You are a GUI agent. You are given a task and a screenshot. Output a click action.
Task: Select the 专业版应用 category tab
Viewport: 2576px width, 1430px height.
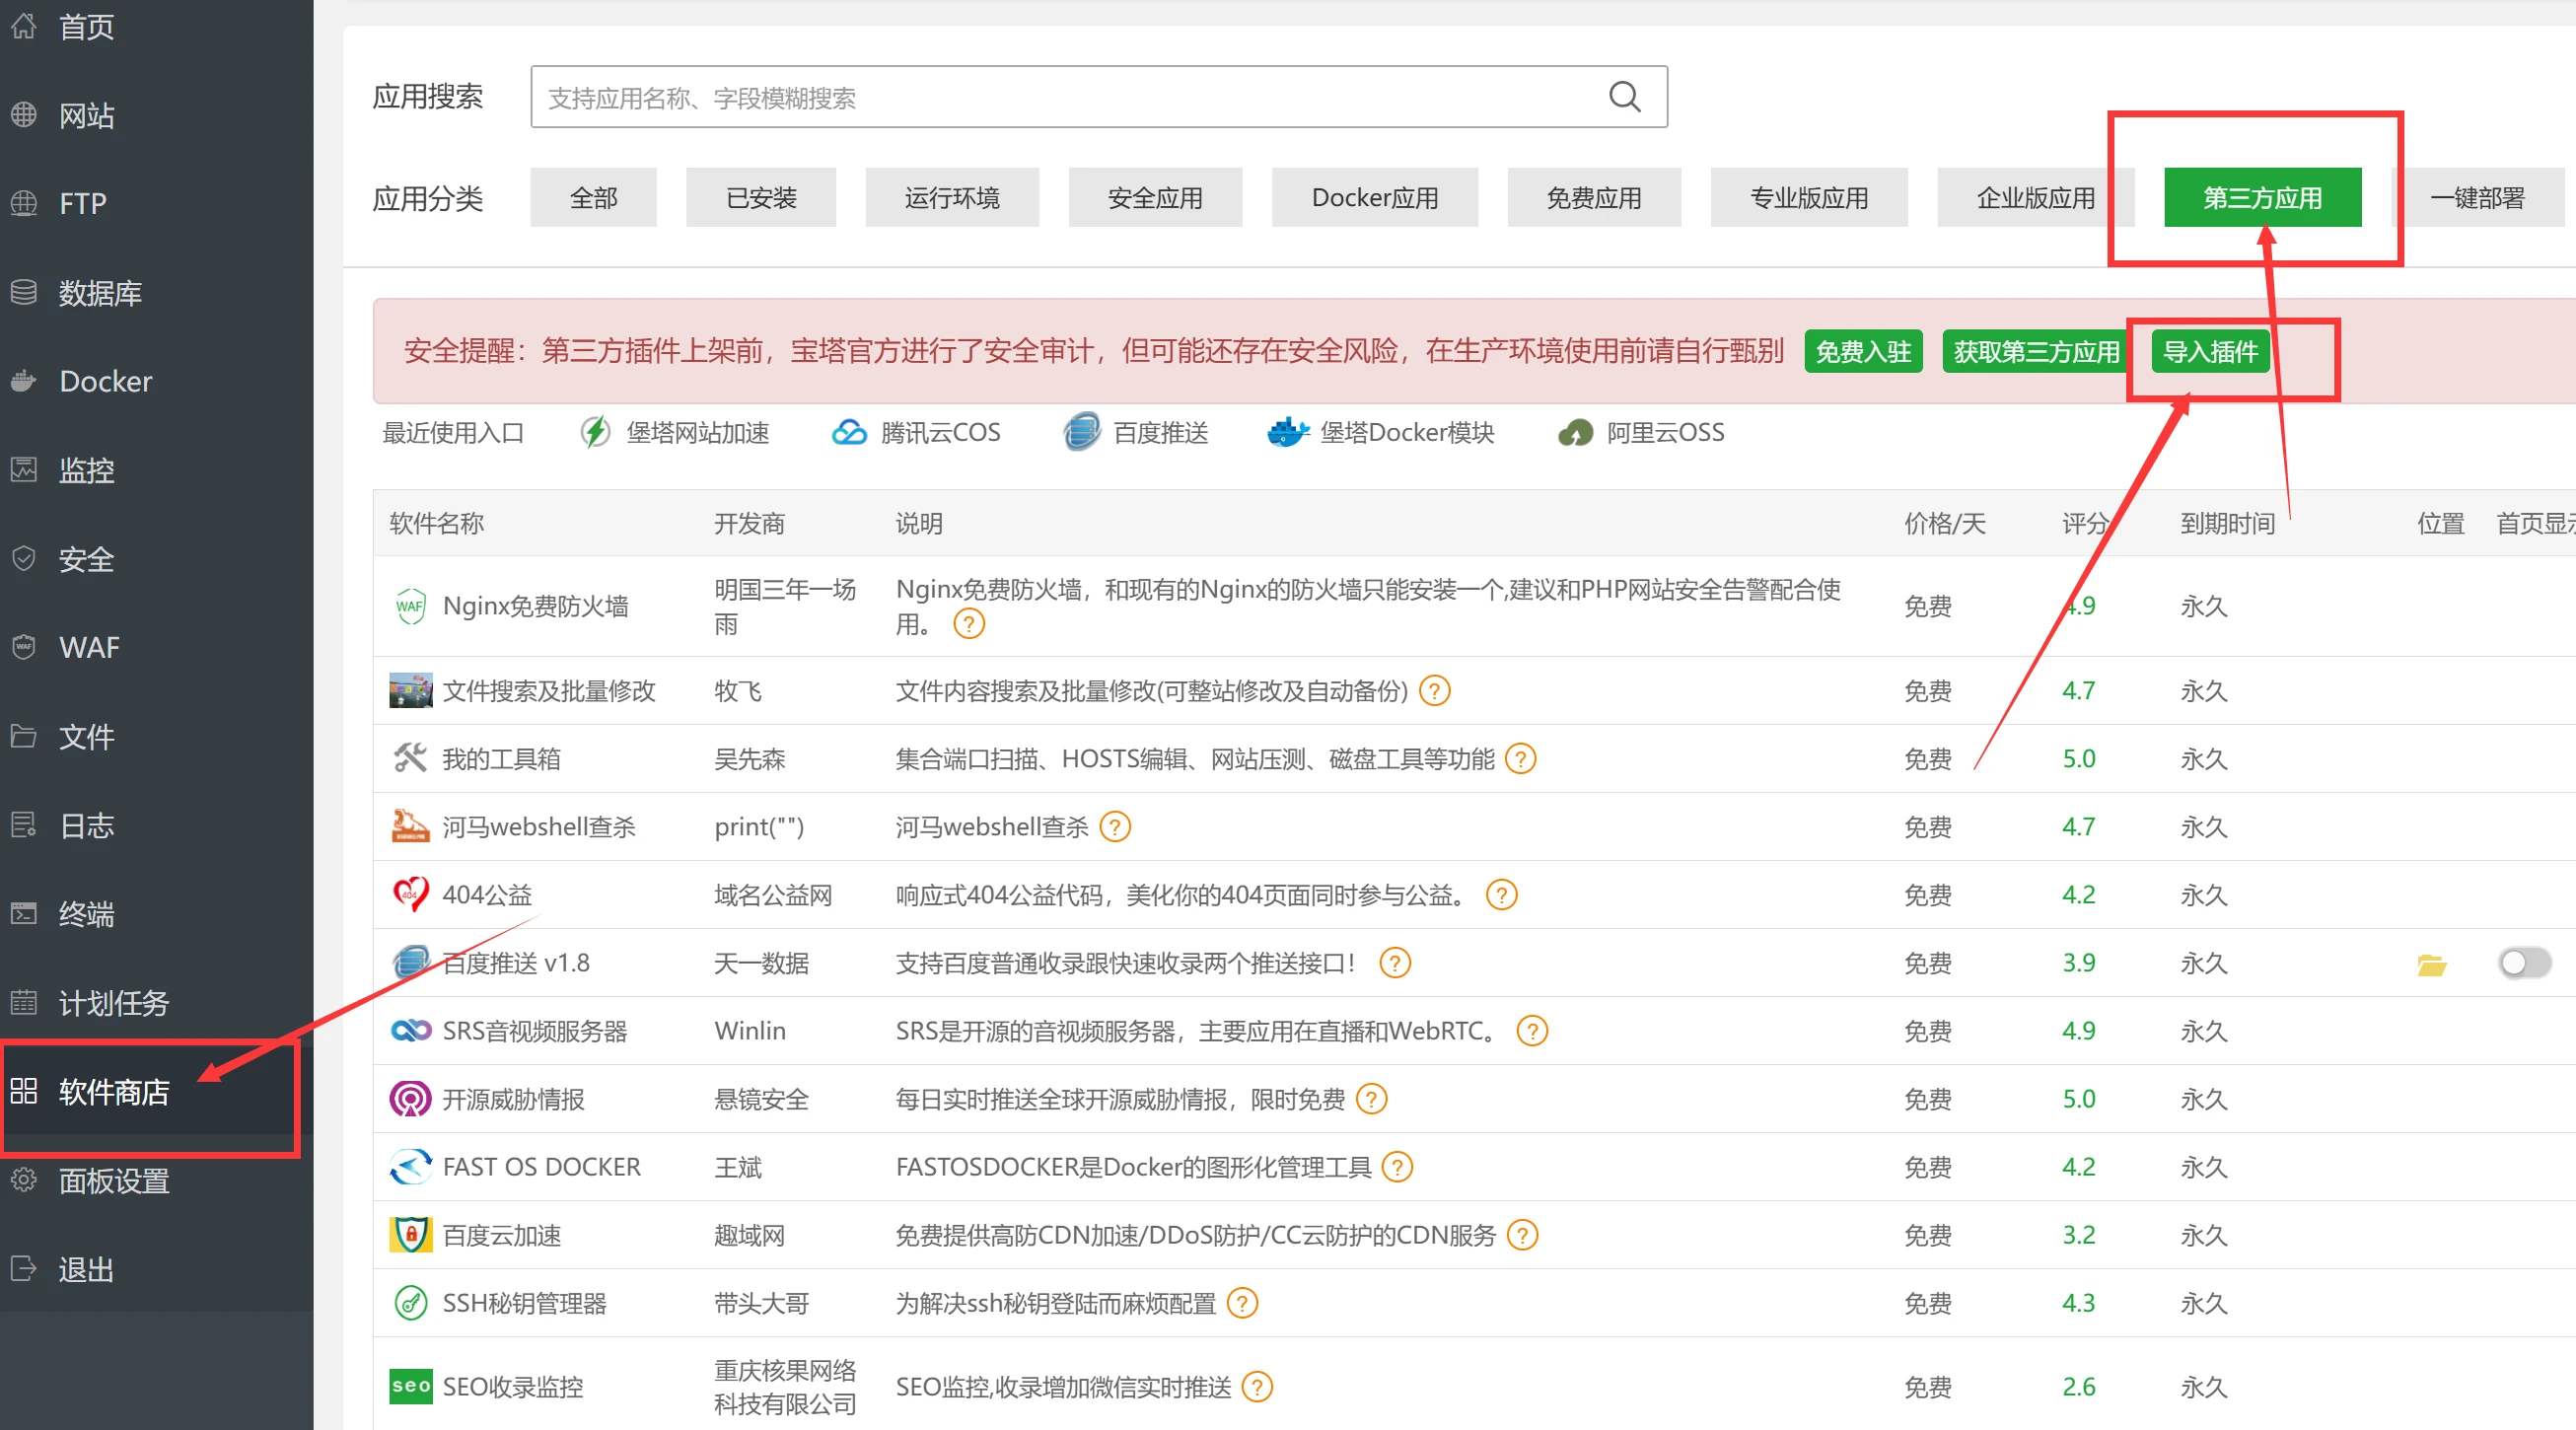pyautogui.click(x=1809, y=198)
